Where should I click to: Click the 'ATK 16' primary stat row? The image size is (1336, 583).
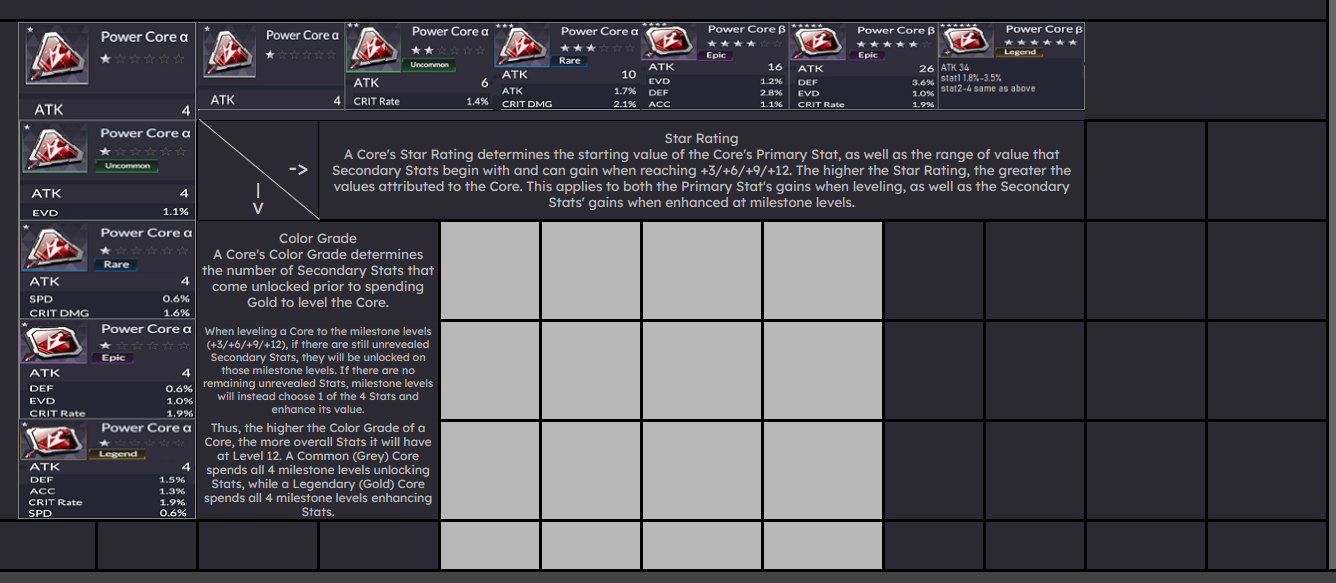tap(715, 67)
